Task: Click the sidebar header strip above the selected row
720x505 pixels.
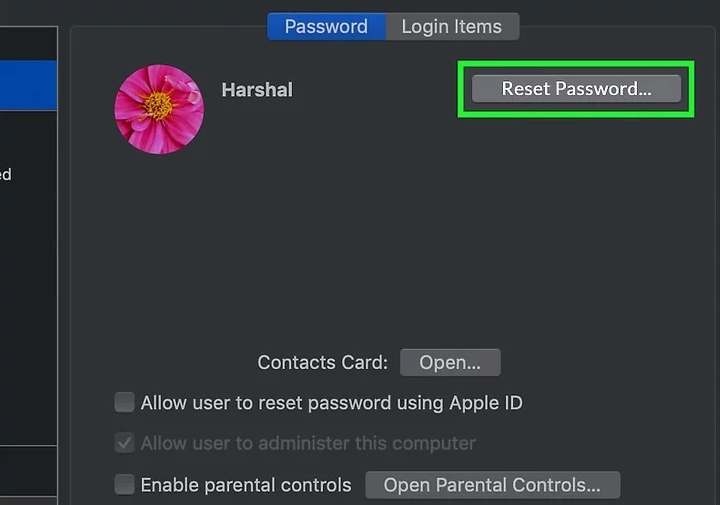Action: point(28,44)
